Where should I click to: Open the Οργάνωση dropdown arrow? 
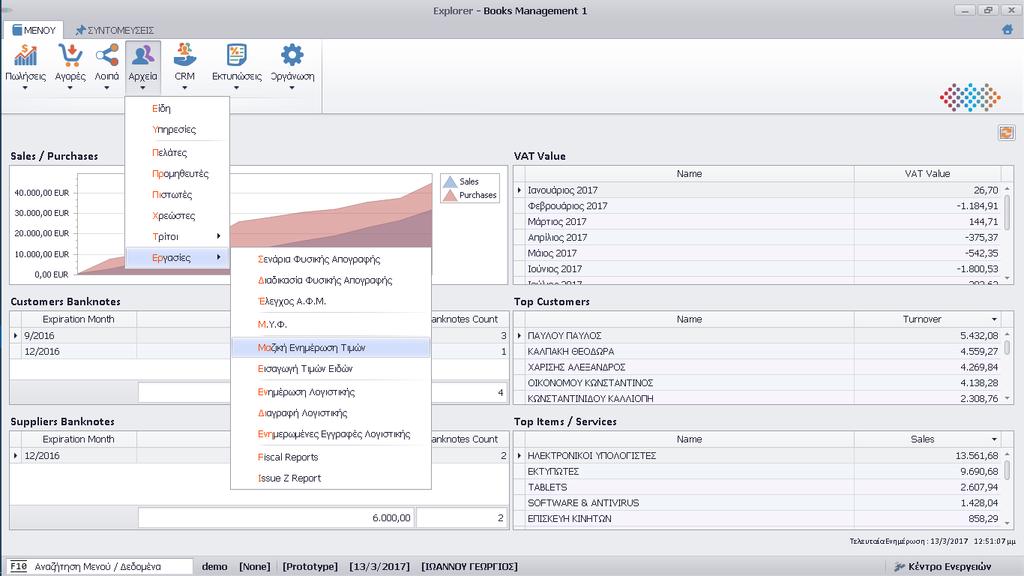[x=292, y=88]
